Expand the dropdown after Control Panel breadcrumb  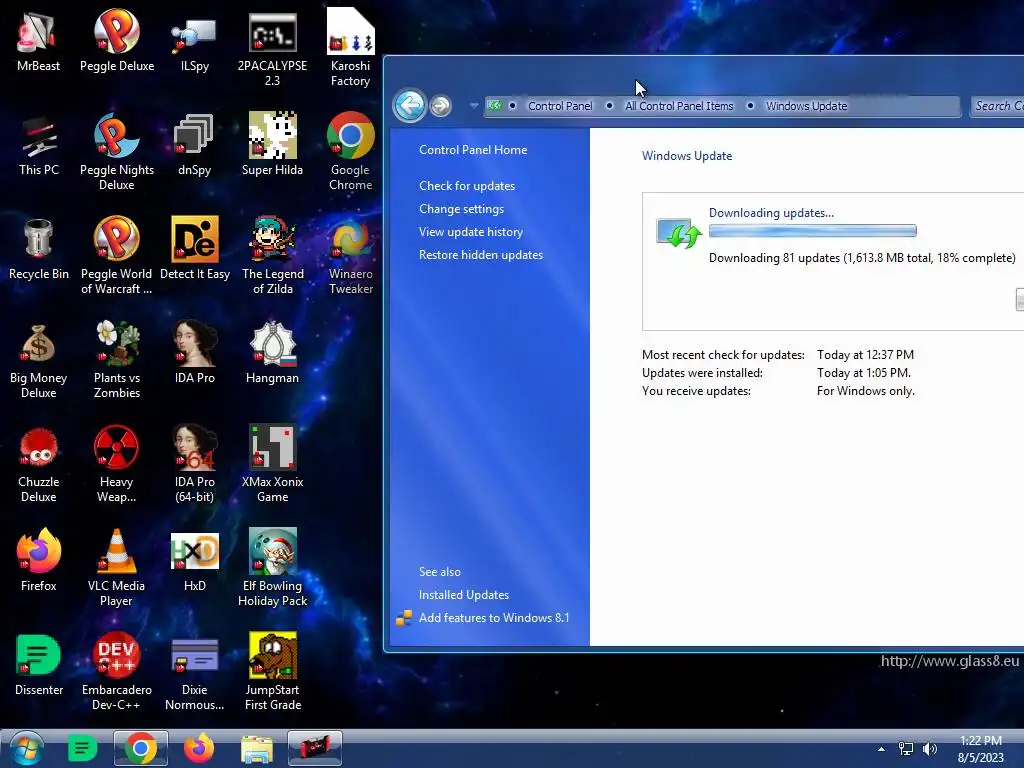pos(609,106)
